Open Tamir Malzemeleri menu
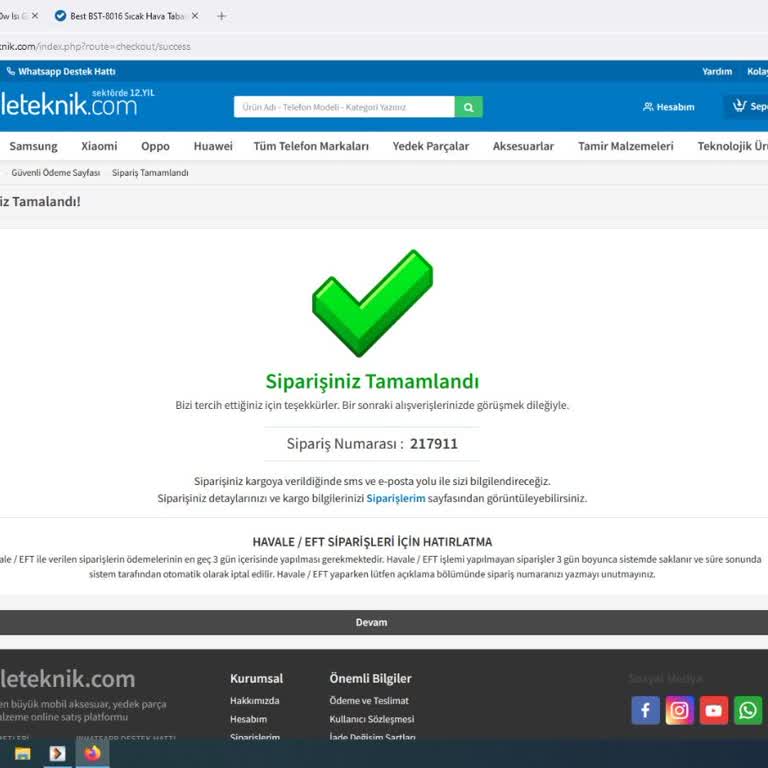 (625, 146)
